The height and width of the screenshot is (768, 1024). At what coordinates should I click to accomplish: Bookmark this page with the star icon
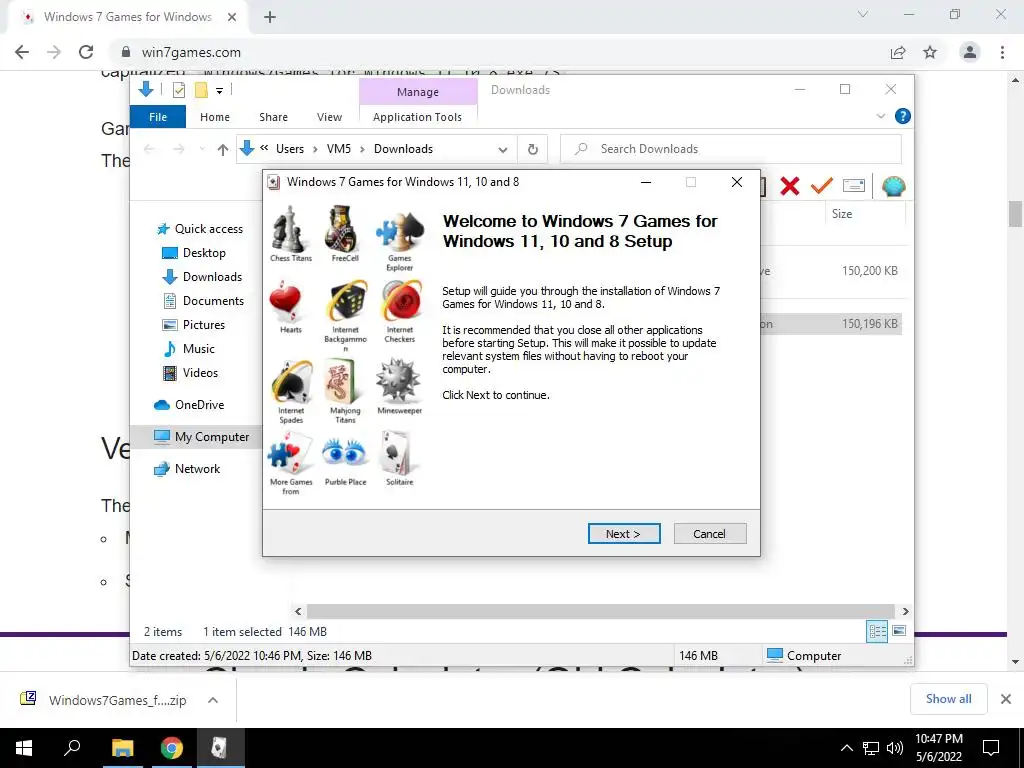930,52
